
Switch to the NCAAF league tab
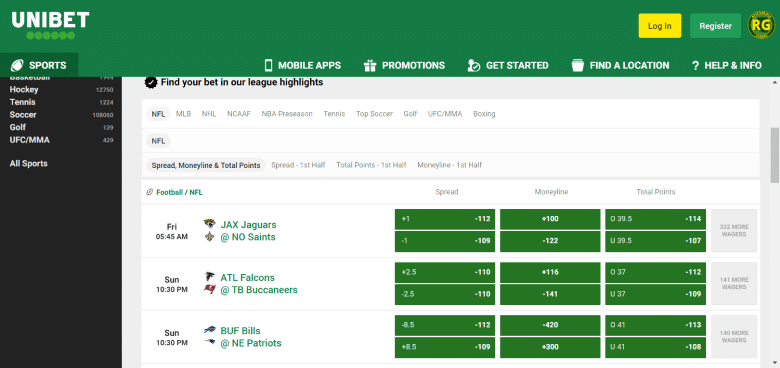click(x=239, y=114)
